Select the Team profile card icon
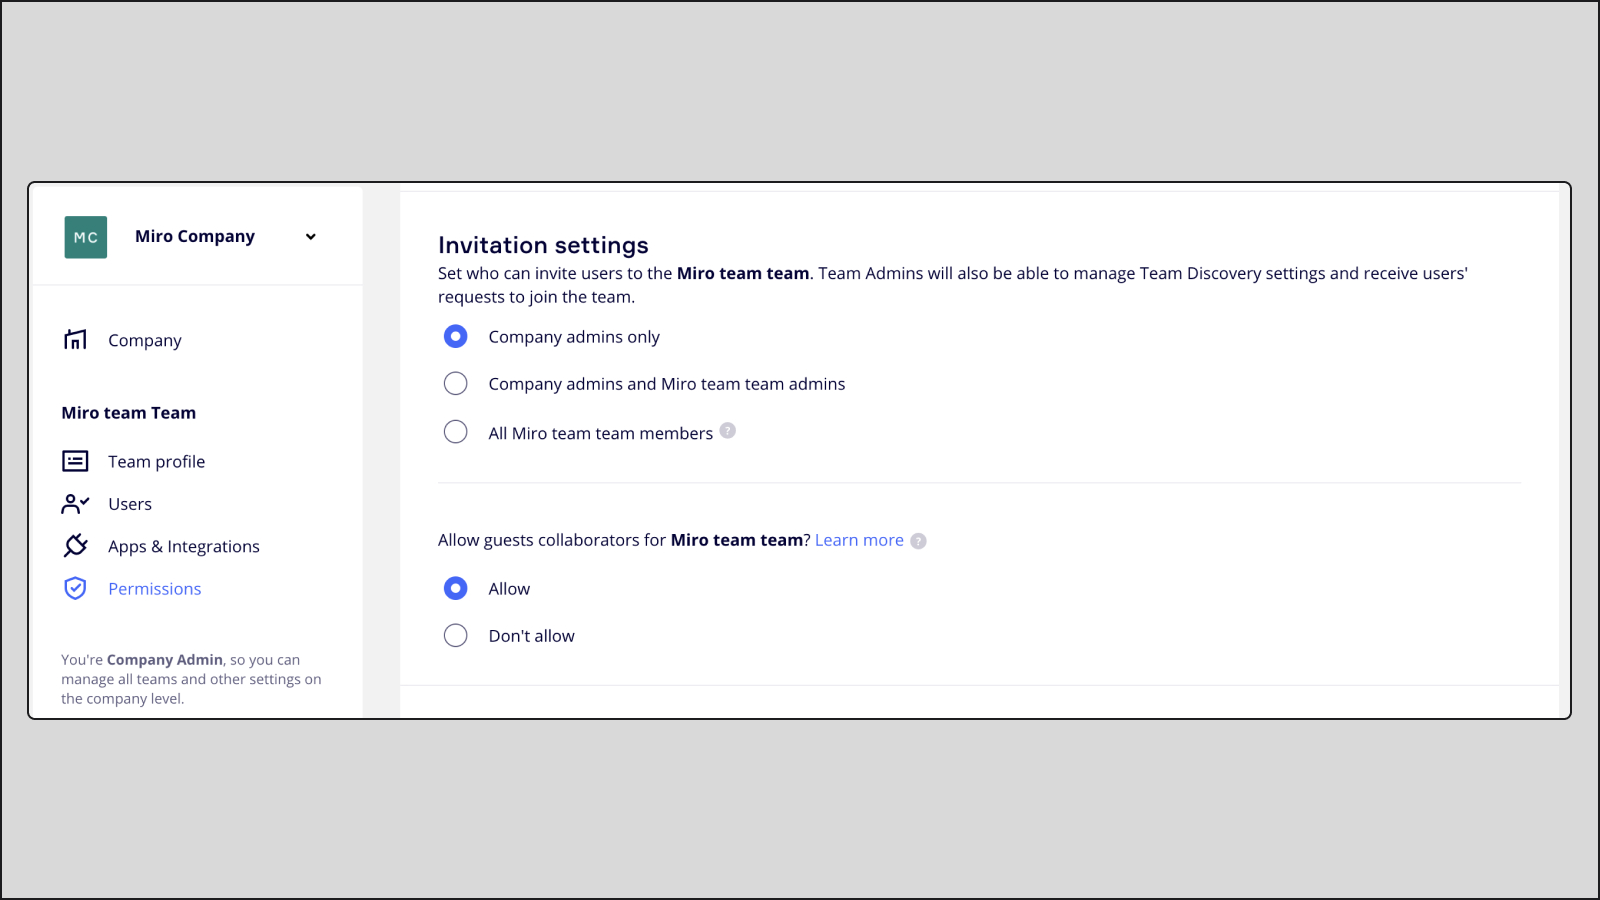Viewport: 1600px width, 900px height. (x=76, y=461)
